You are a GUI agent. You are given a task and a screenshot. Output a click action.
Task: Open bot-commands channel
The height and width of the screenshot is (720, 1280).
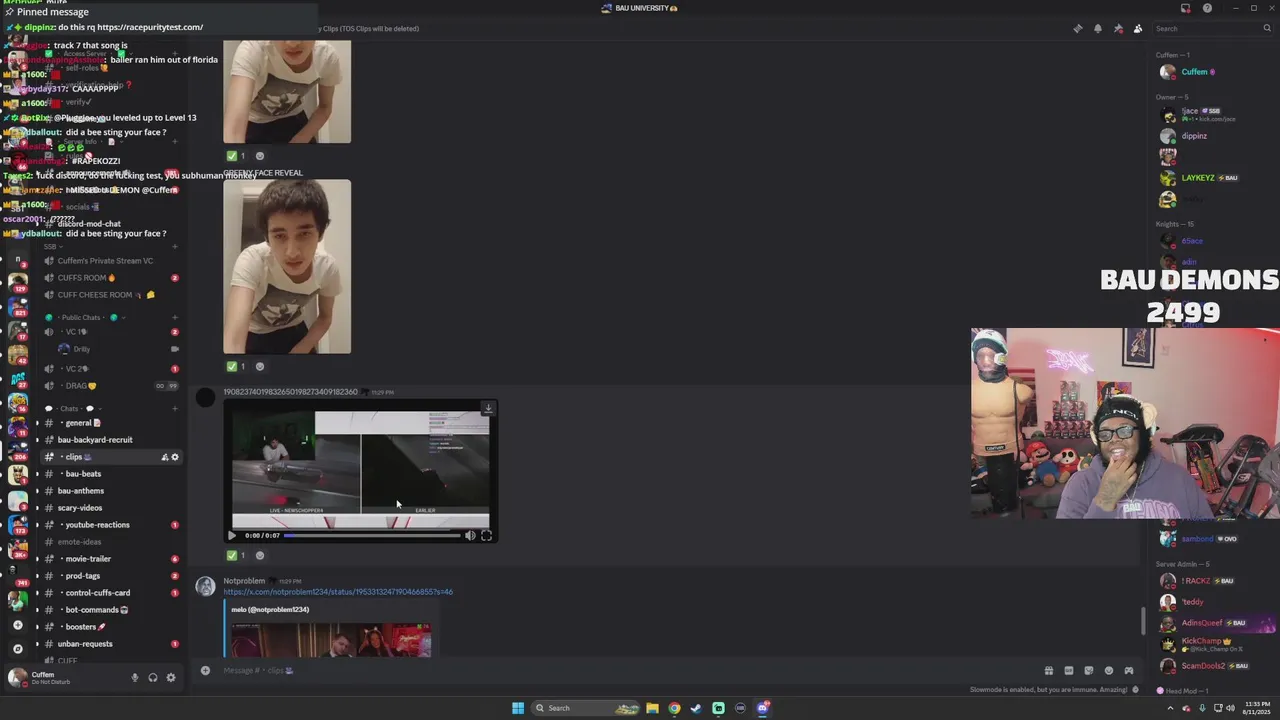[110, 610]
